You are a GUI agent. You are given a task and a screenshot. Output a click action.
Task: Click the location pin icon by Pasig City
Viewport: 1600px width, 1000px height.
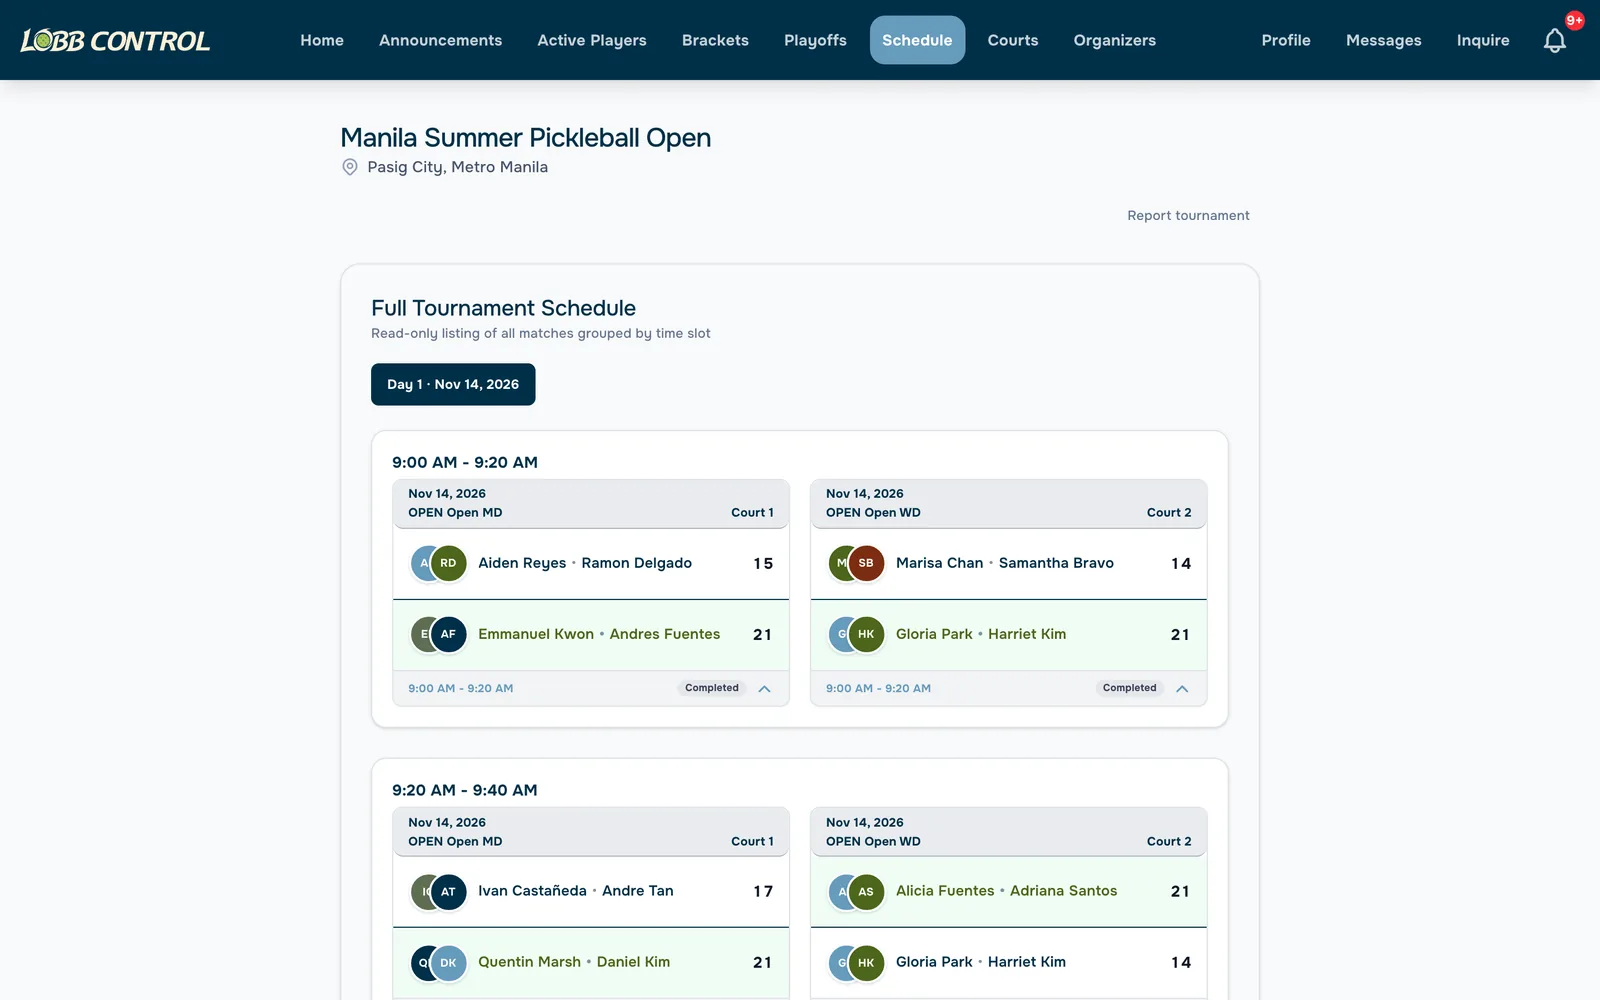click(350, 167)
